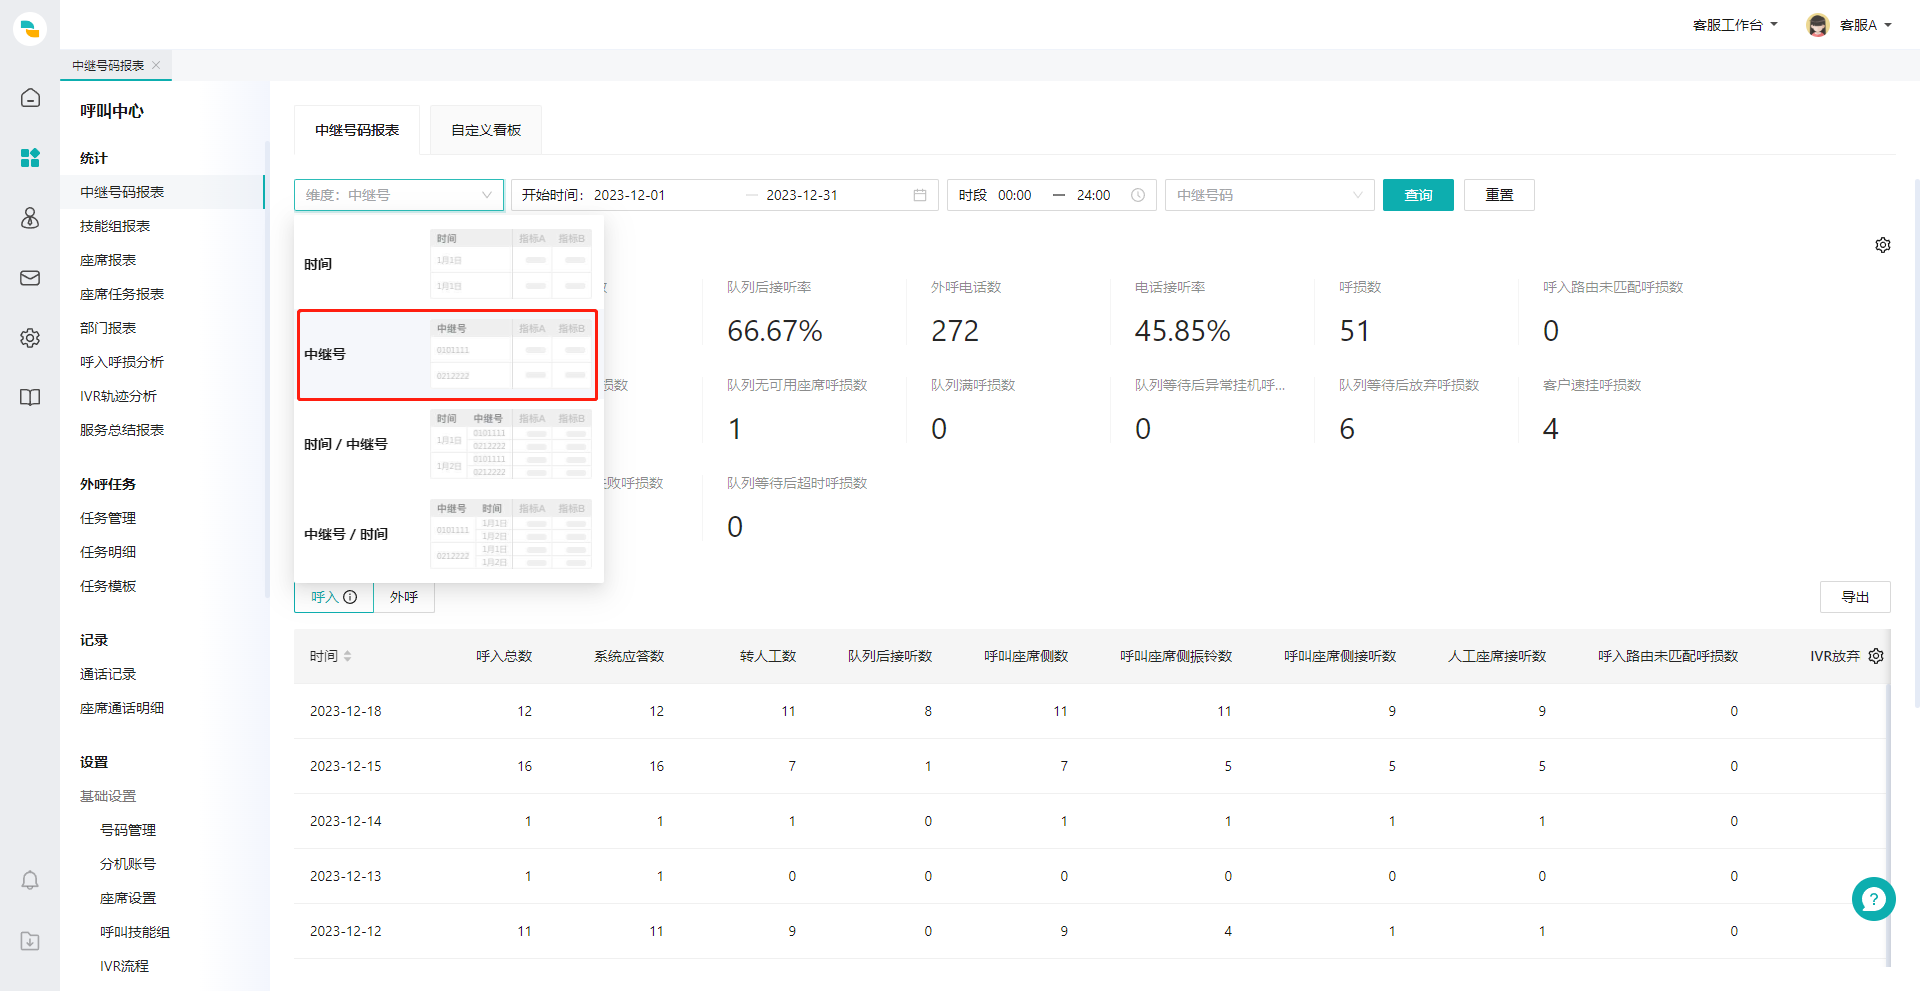
Task: Click the clock icon in time range
Action: click(1138, 195)
